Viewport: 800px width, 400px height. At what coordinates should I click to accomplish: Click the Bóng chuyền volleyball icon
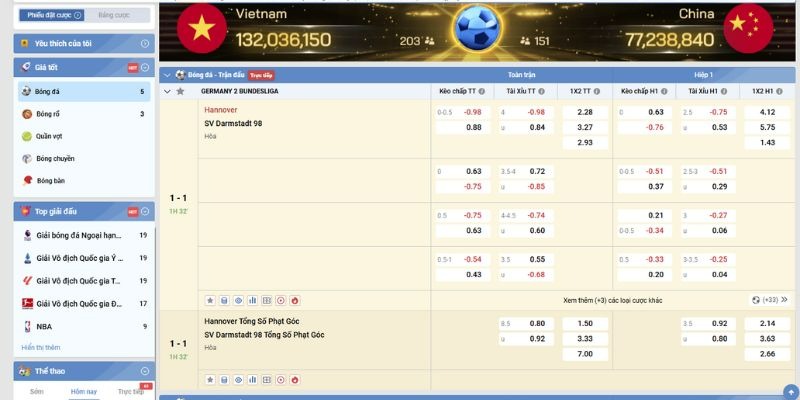click(x=26, y=159)
